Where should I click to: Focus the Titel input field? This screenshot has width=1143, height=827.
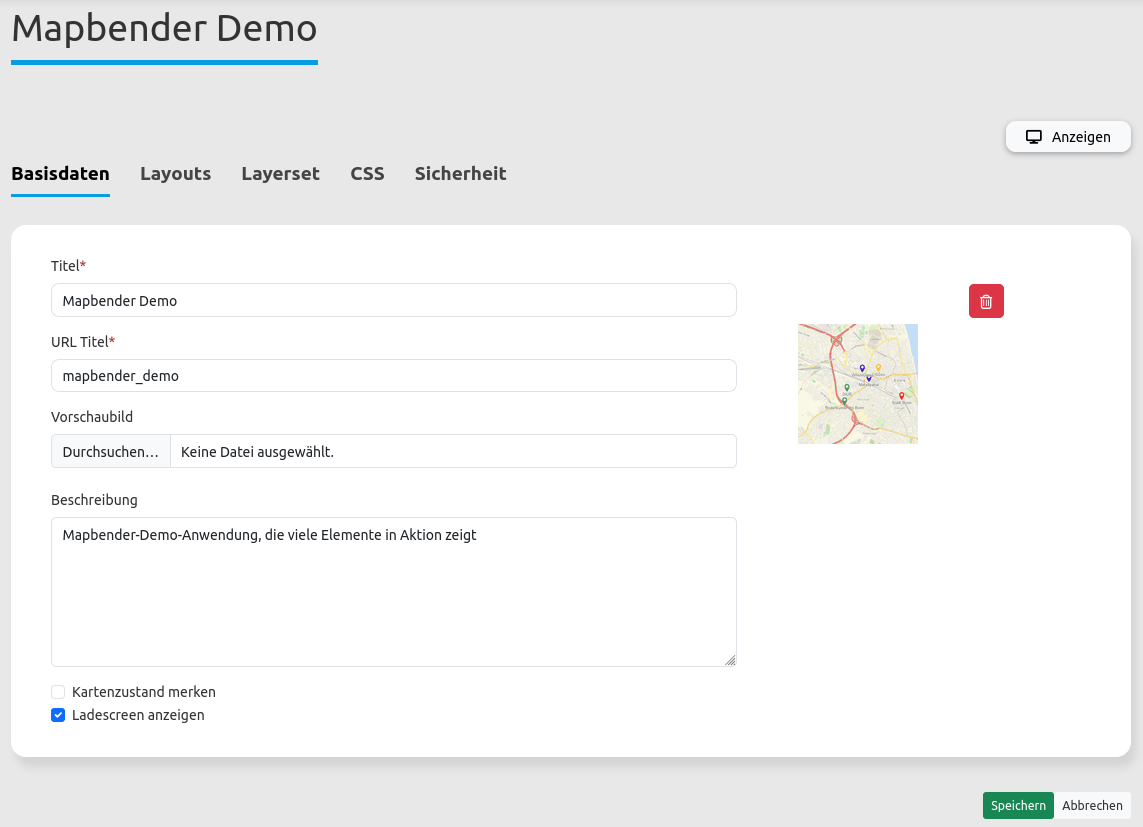[393, 300]
